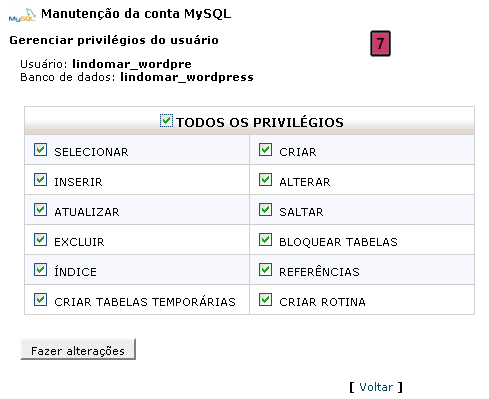The image size is (489, 399).
Task: Click the MySQL dolphin logo icon
Action: pos(22,15)
